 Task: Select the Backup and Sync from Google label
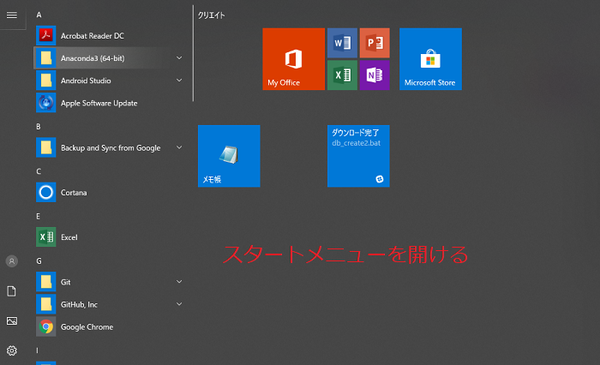pos(111,148)
